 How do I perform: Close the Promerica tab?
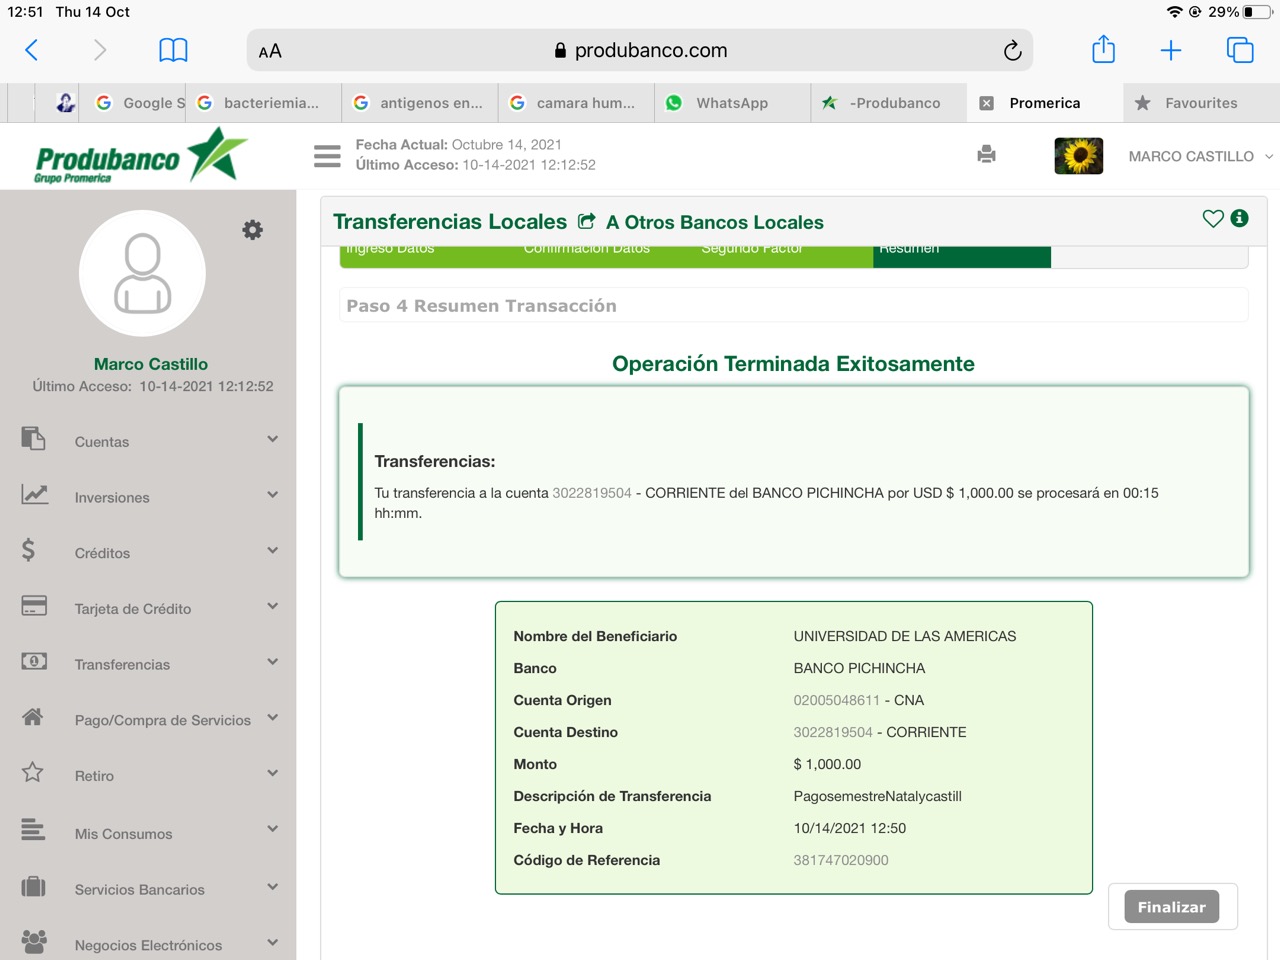click(986, 103)
